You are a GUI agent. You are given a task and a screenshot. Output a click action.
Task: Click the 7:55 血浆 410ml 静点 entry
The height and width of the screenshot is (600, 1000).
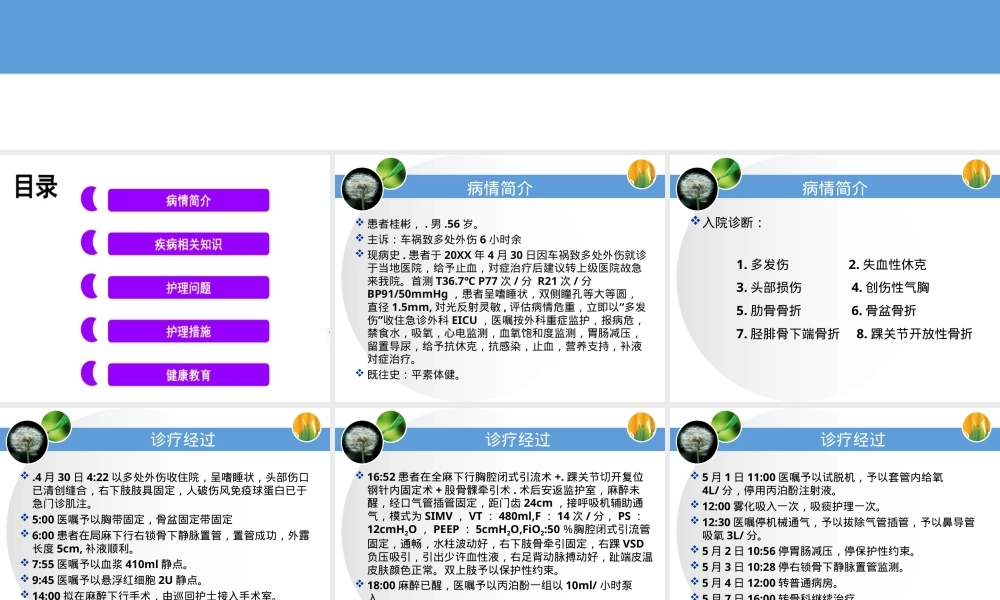110,564
